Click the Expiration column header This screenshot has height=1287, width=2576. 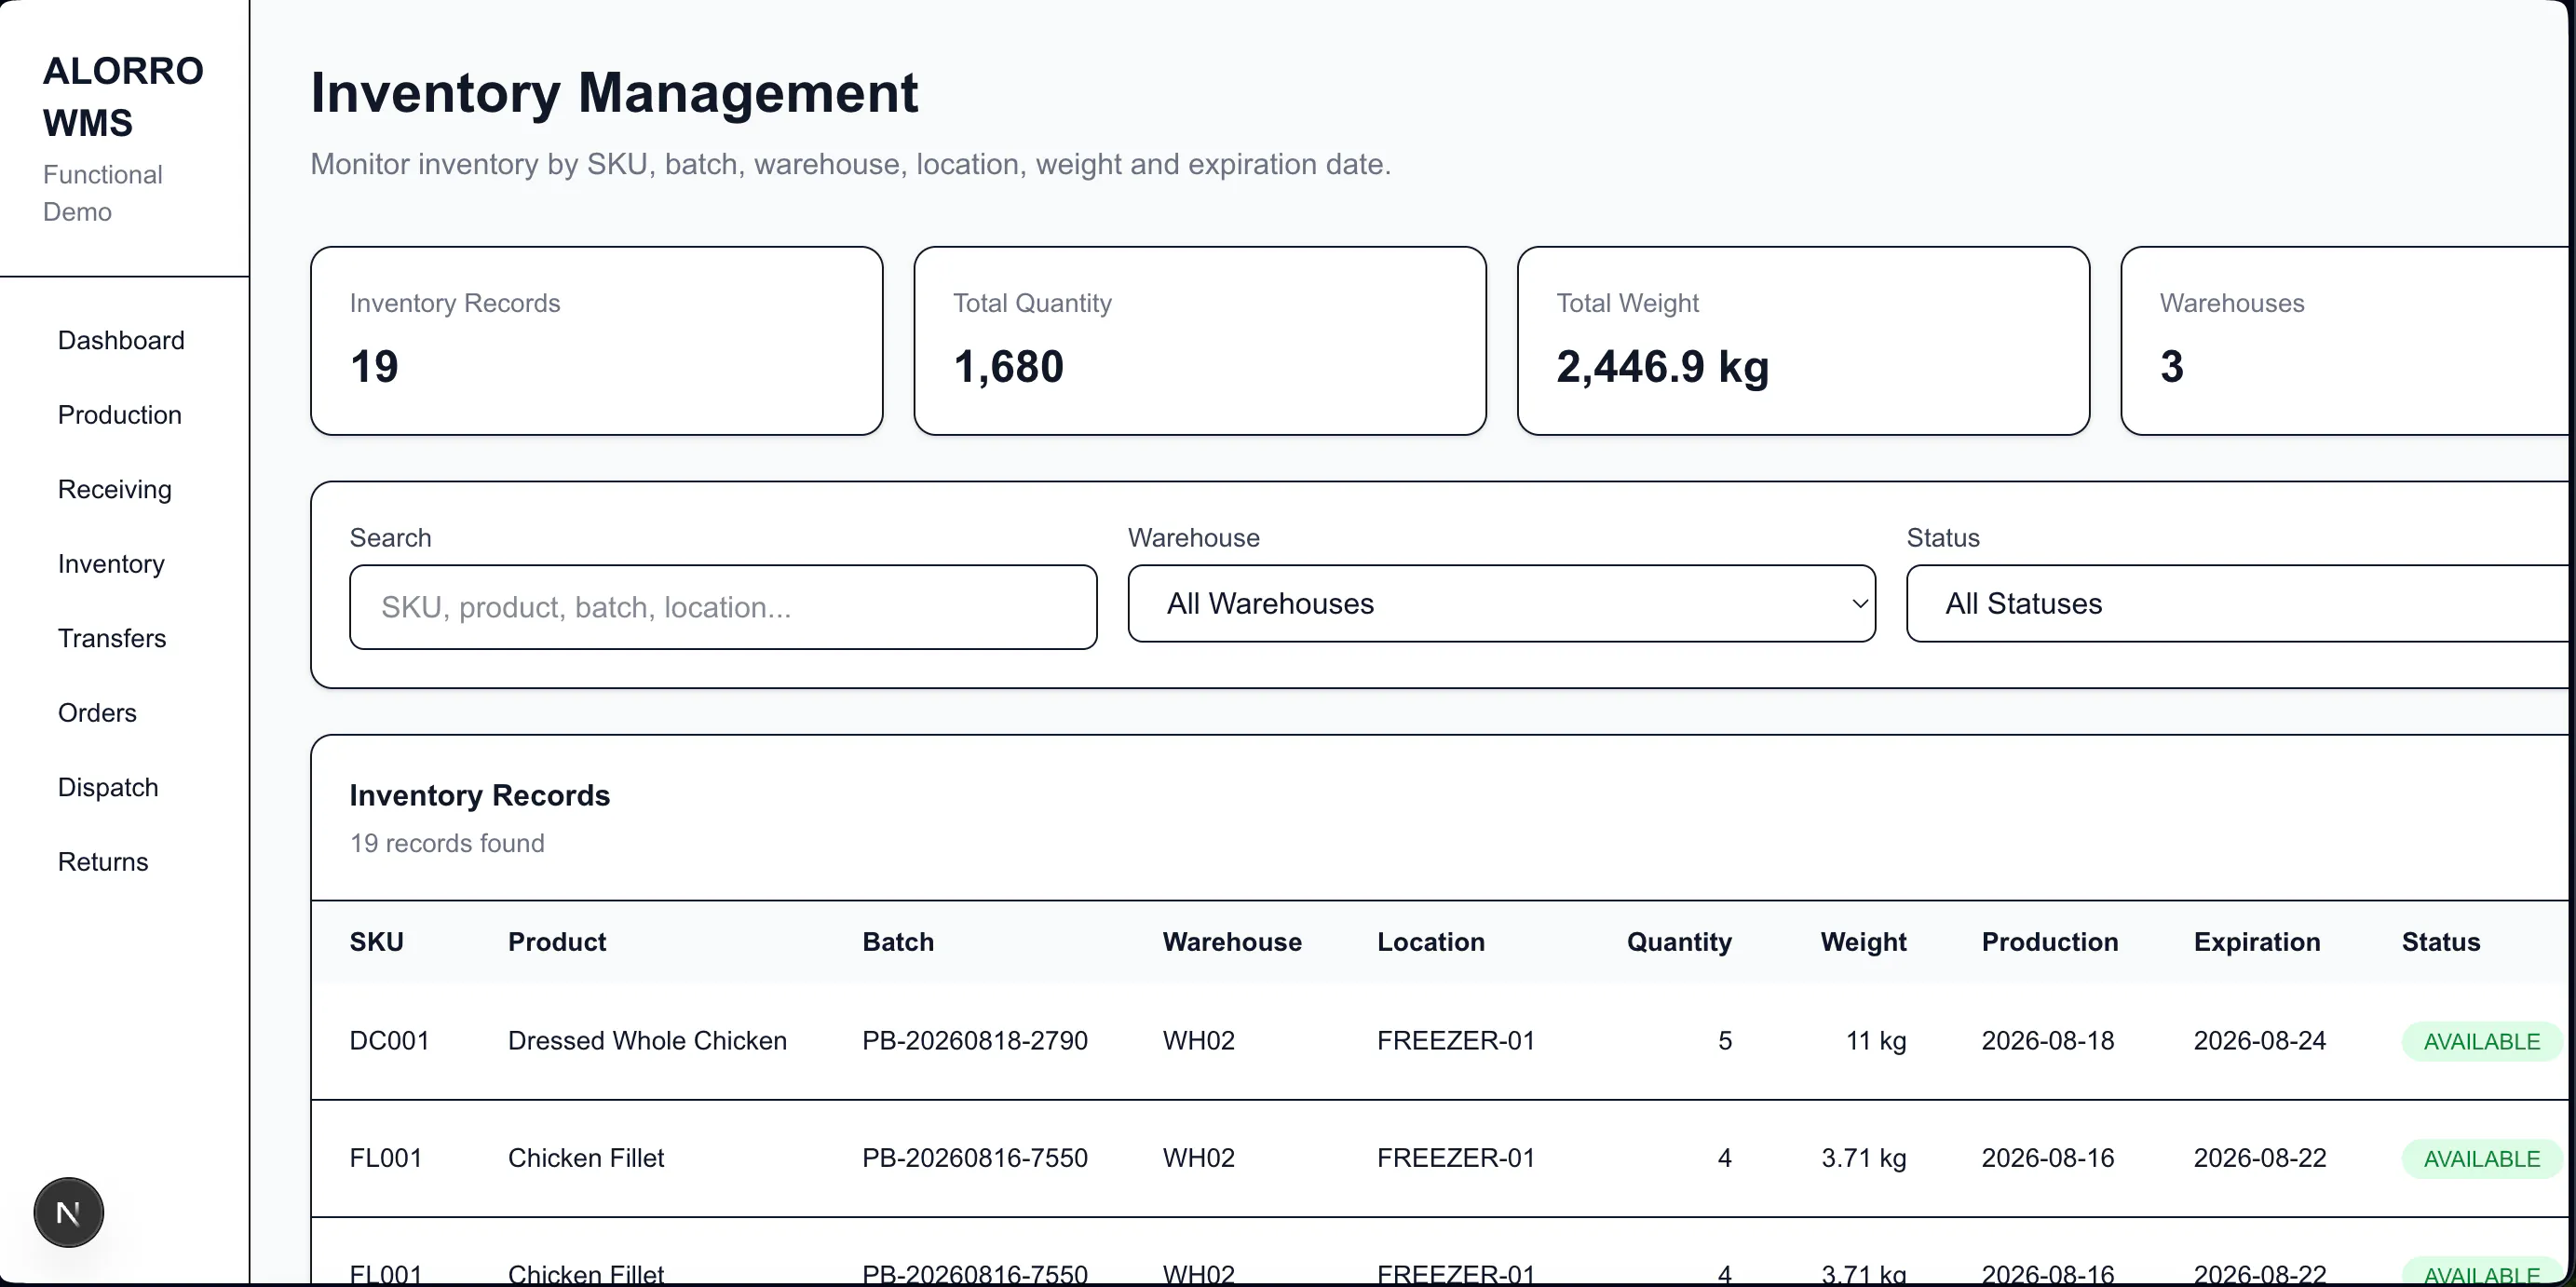click(x=2257, y=942)
